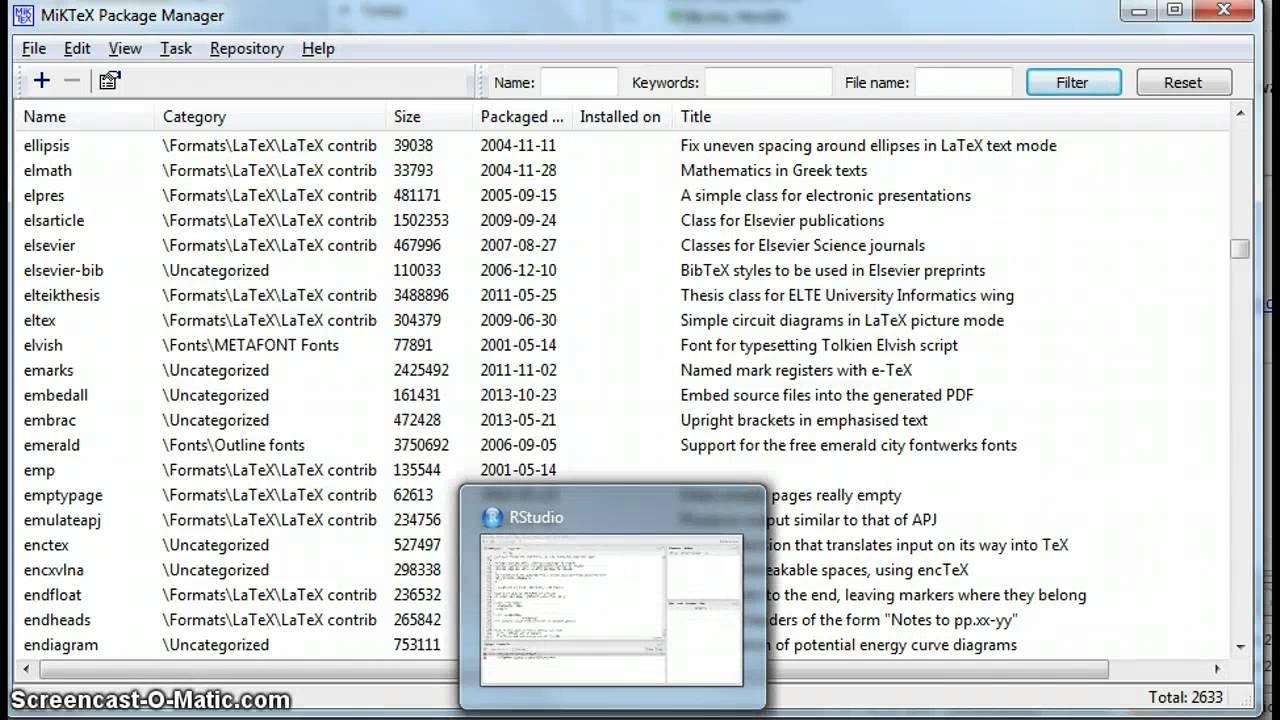Sort by the Name column header

pyautogui.click(x=84, y=116)
